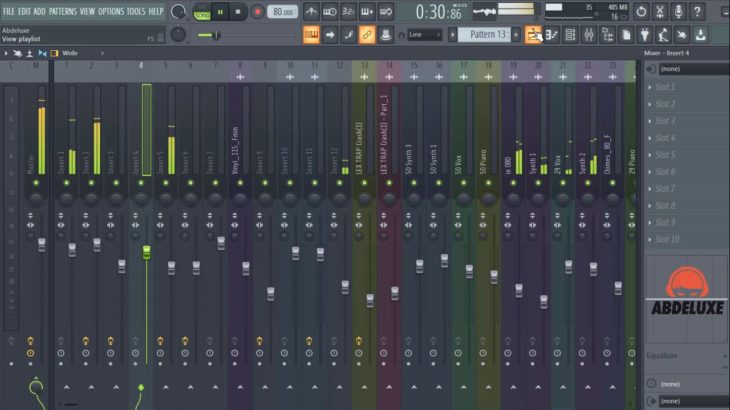Click the pattern list arrow before Pattern 13
This screenshot has width=730, height=410.
pyautogui.click(x=453, y=34)
